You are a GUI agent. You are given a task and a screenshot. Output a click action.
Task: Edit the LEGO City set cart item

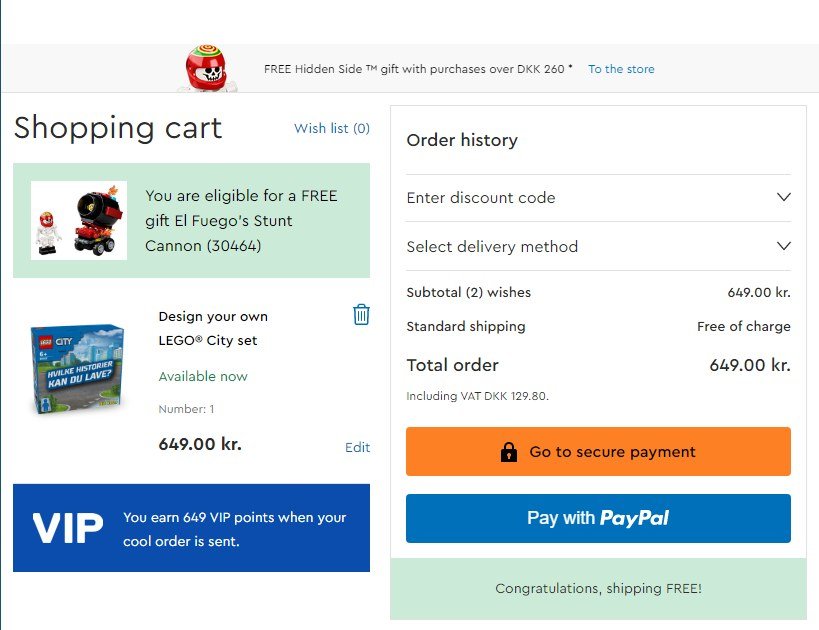click(357, 447)
